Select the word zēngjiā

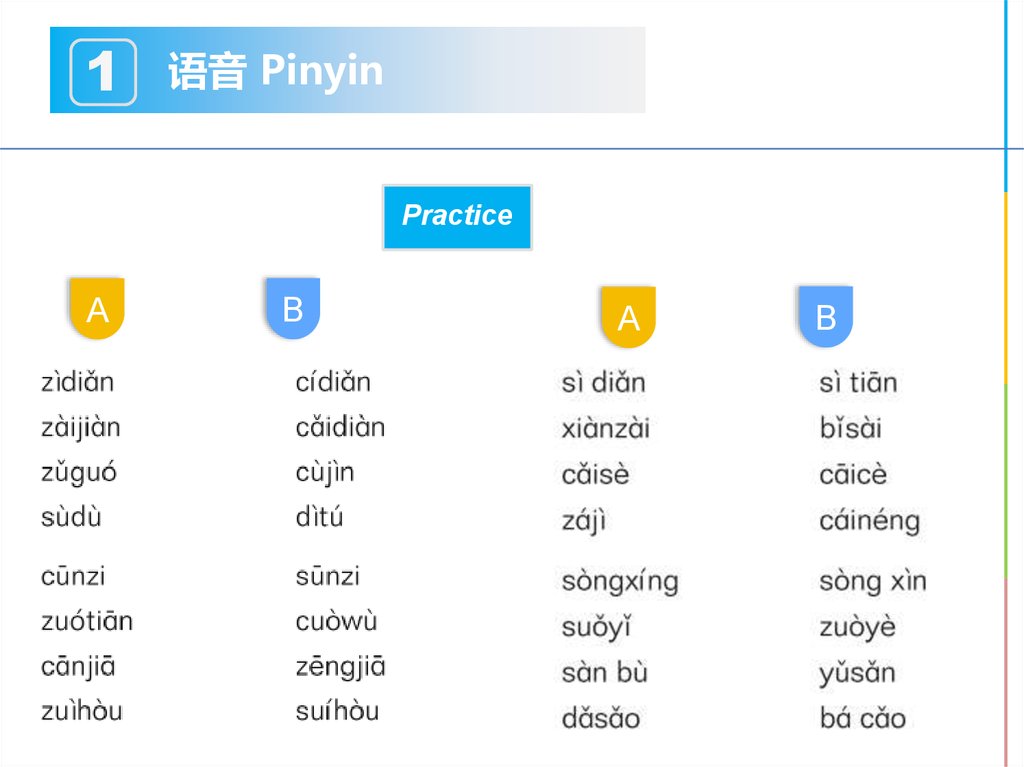coord(340,667)
